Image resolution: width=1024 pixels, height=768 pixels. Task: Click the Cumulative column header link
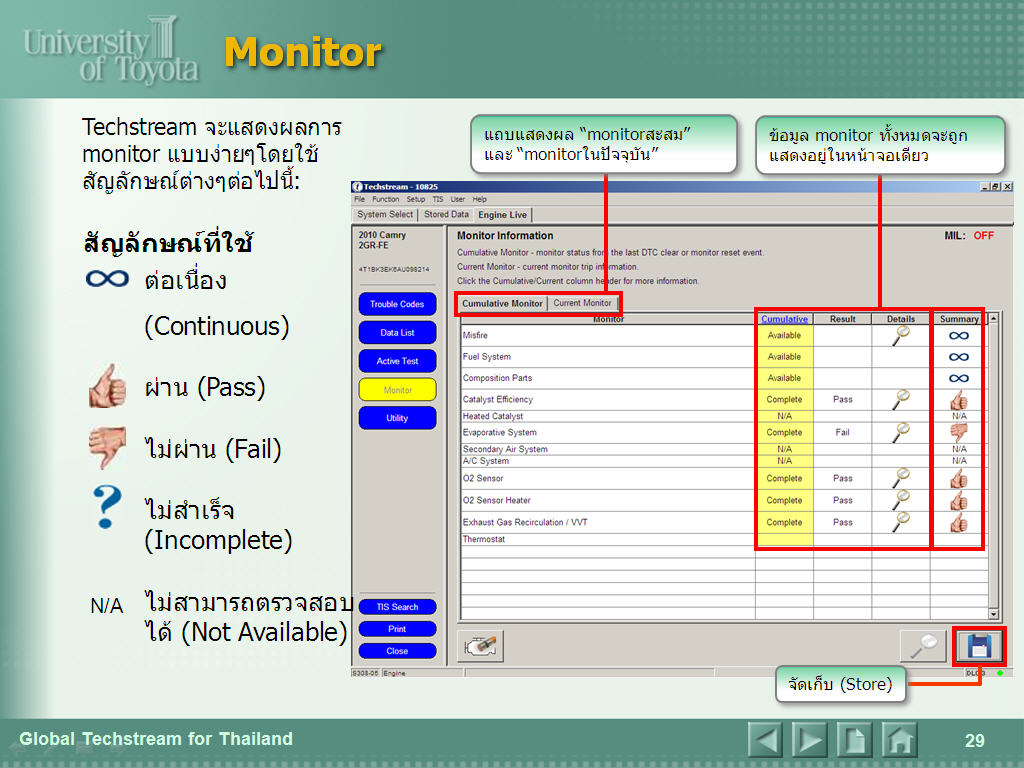pyautogui.click(x=784, y=319)
